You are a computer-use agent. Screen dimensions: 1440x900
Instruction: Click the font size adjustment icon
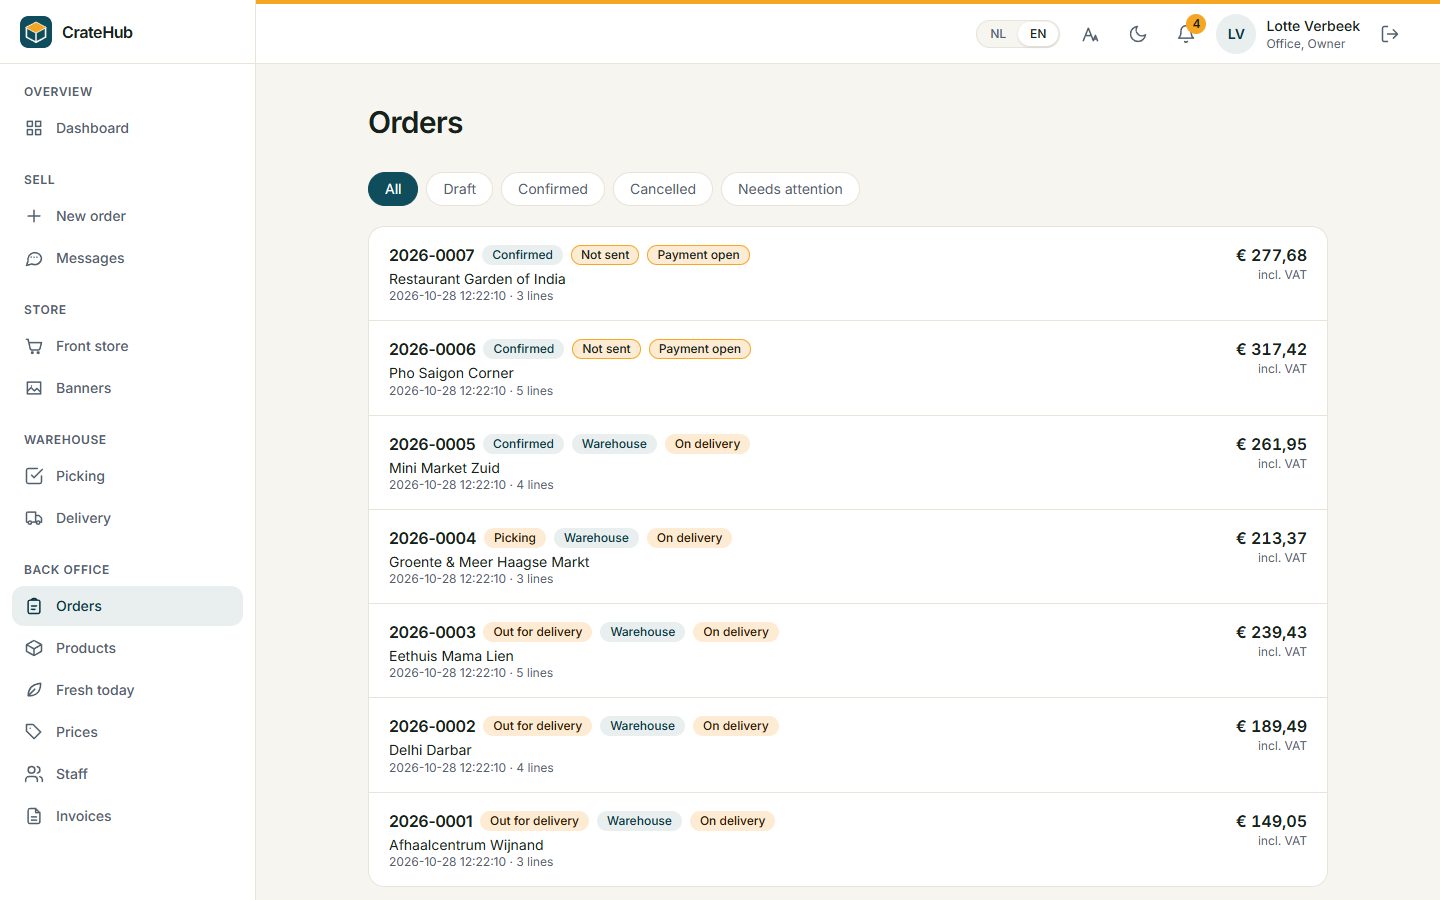pyautogui.click(x=1090, y=34)
